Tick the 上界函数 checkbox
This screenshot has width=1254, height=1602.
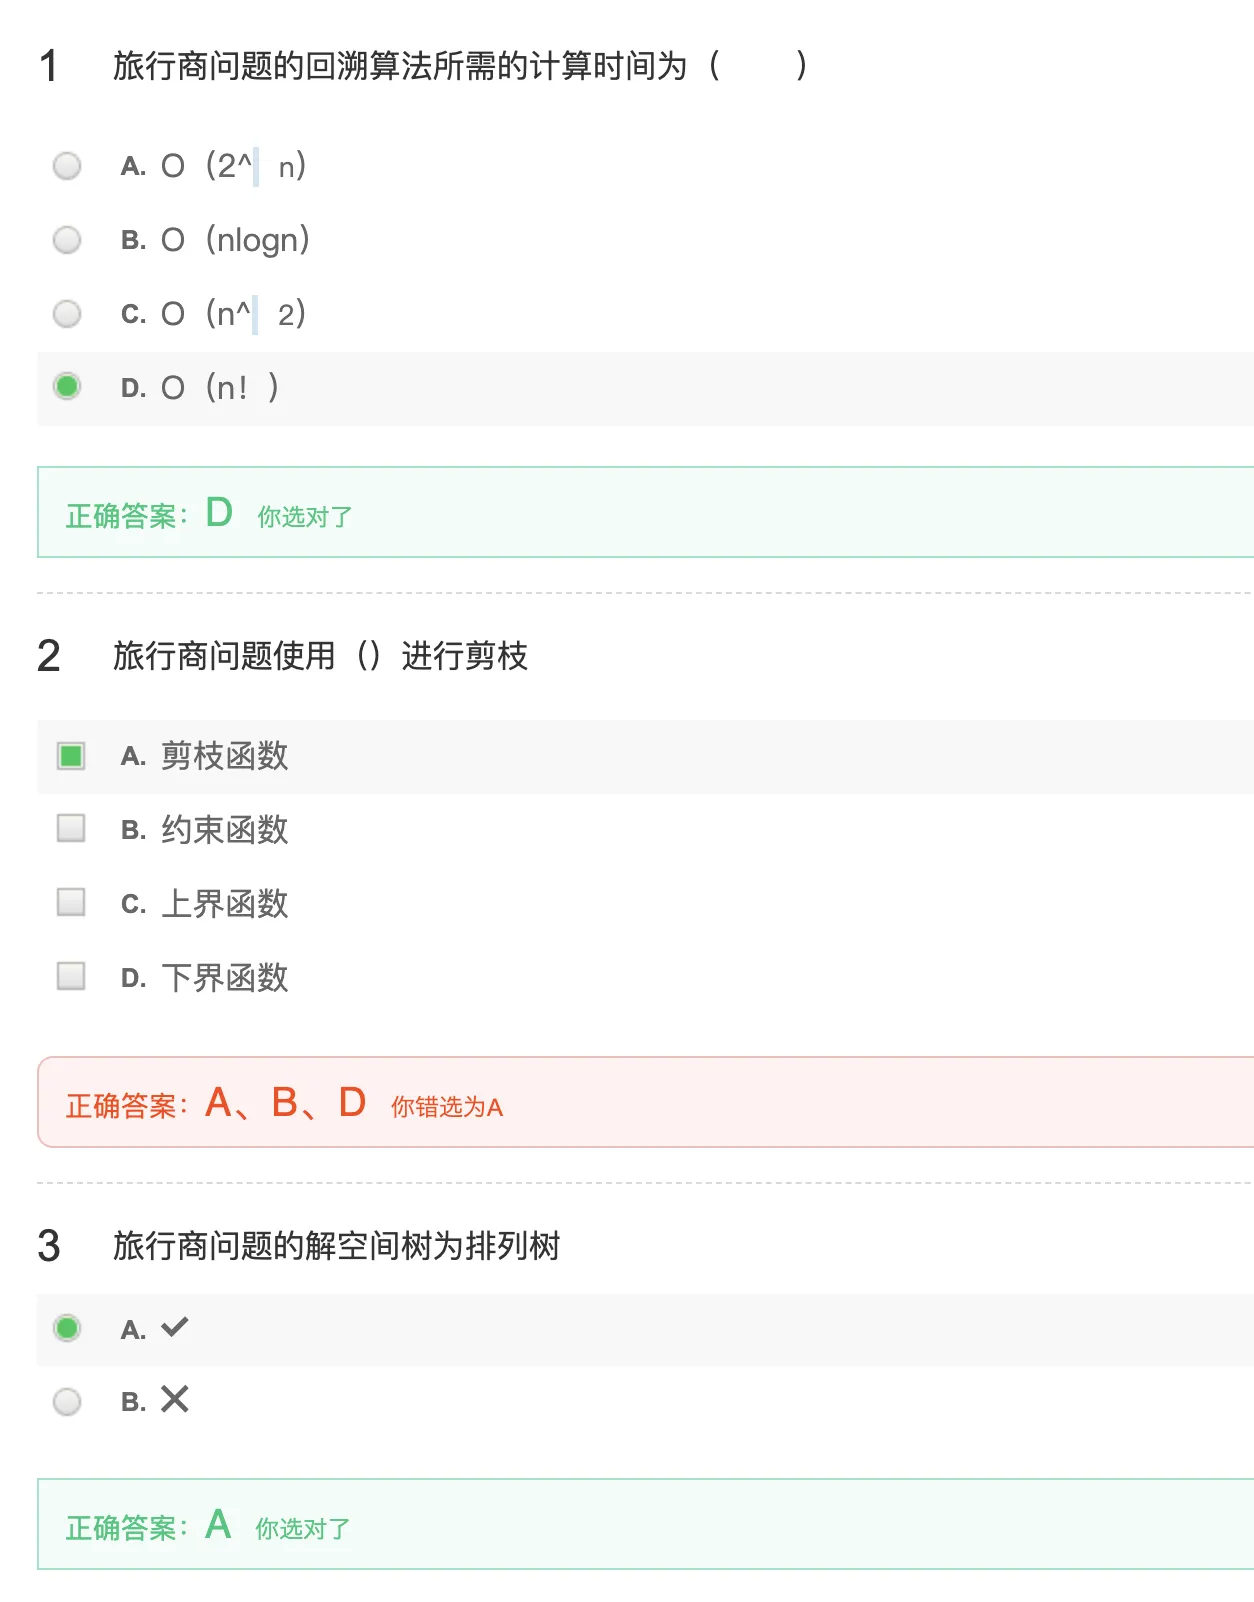71,902
